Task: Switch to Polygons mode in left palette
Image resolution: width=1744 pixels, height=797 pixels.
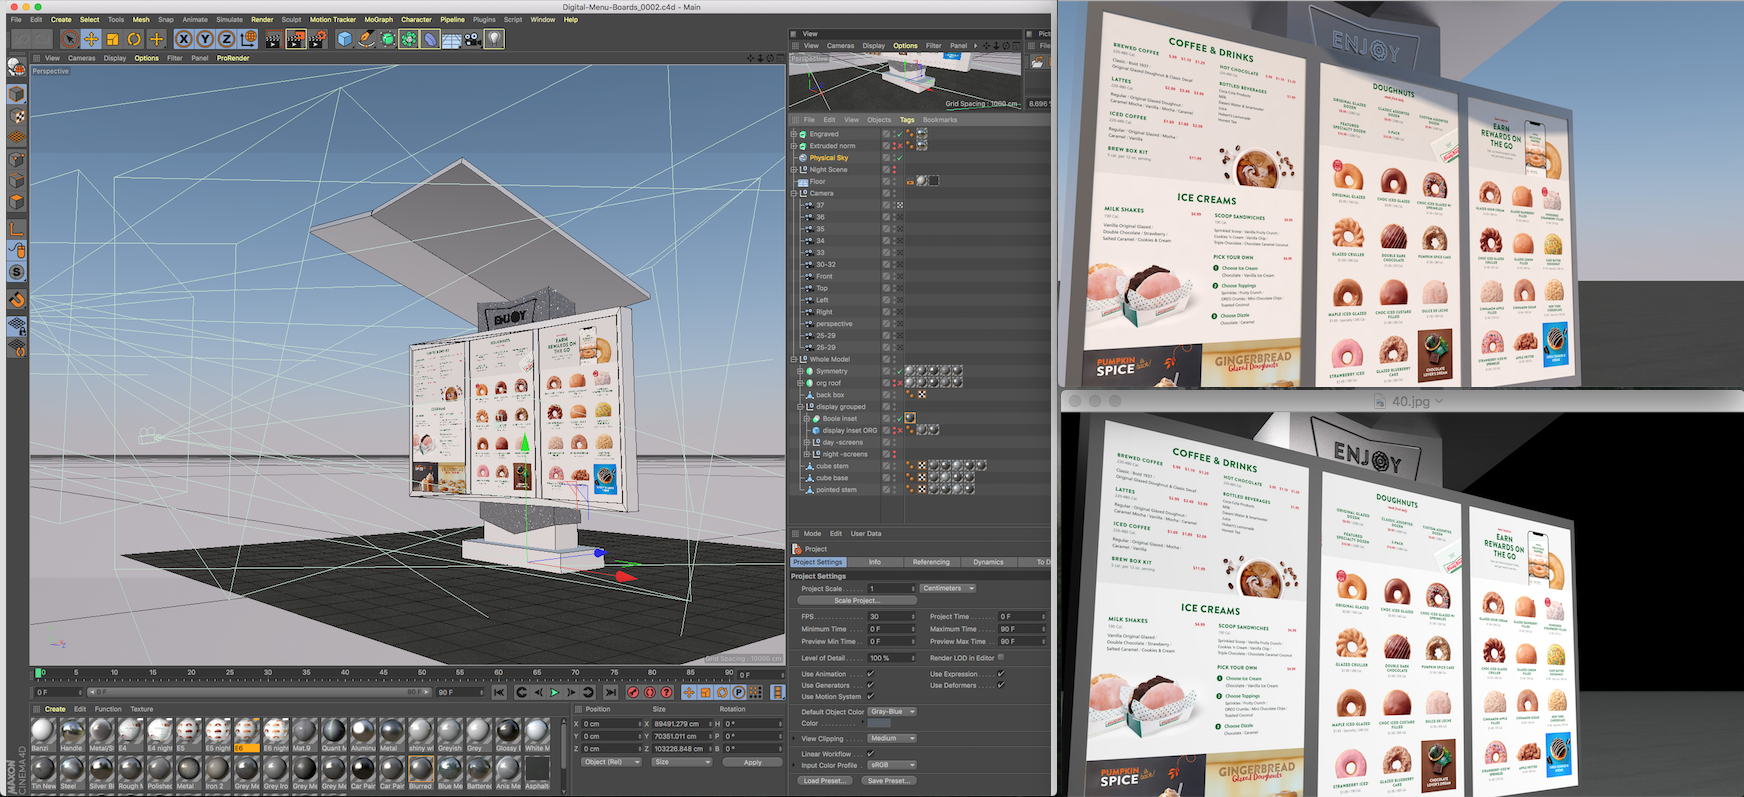Action: [x=17, y=202]
